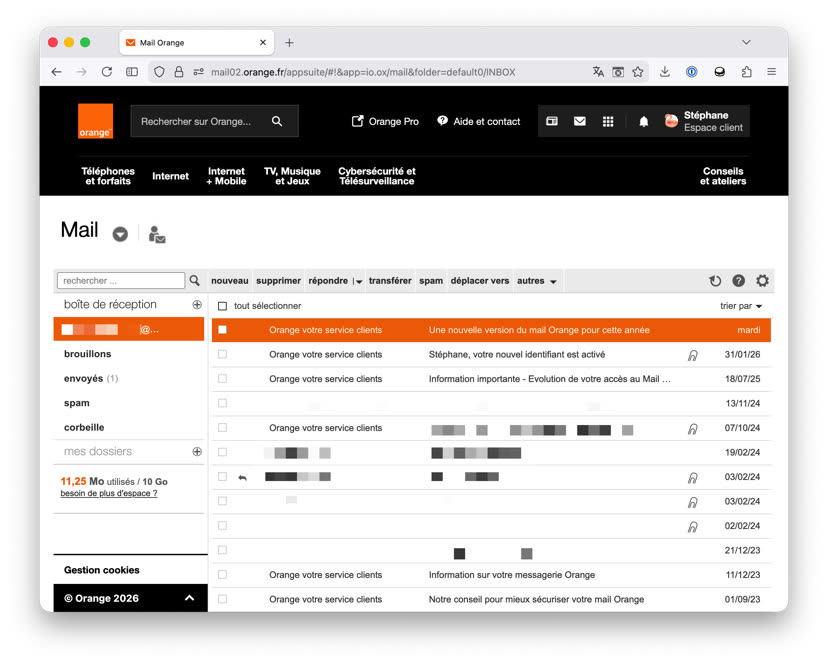This screenshot has height=664, width=828.
Task: Click the mail search magnifier icon
Action: (x=194, y=280)
